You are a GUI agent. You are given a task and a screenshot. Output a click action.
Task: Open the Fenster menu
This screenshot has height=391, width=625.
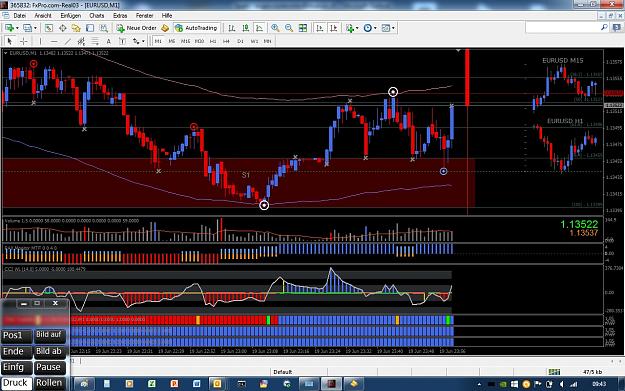pos(144,16)
